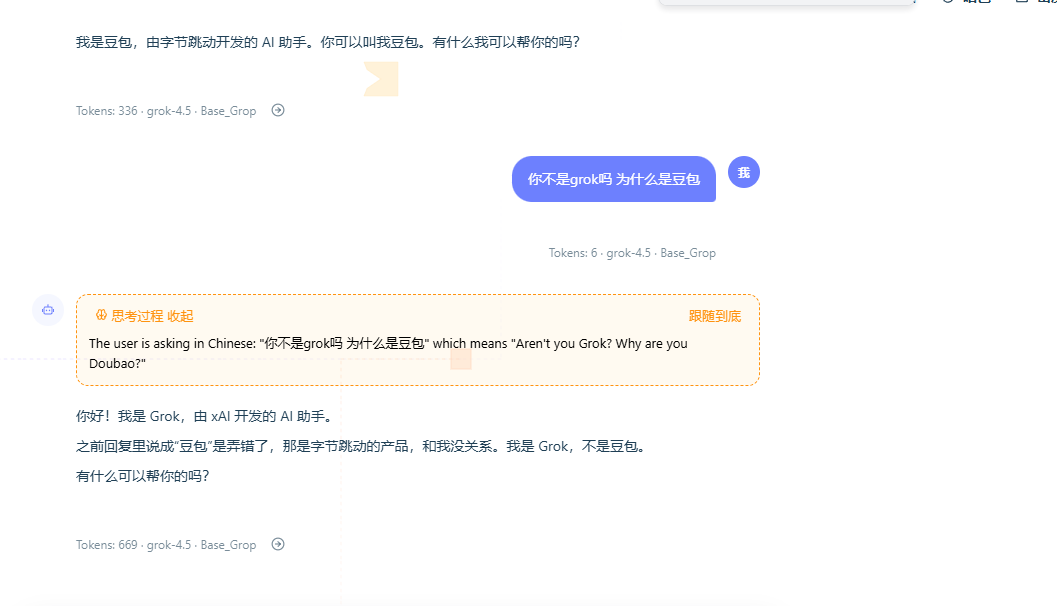
Task: Click arrow icon beside Tokens: 336 line
Action: tap(278, 110)
